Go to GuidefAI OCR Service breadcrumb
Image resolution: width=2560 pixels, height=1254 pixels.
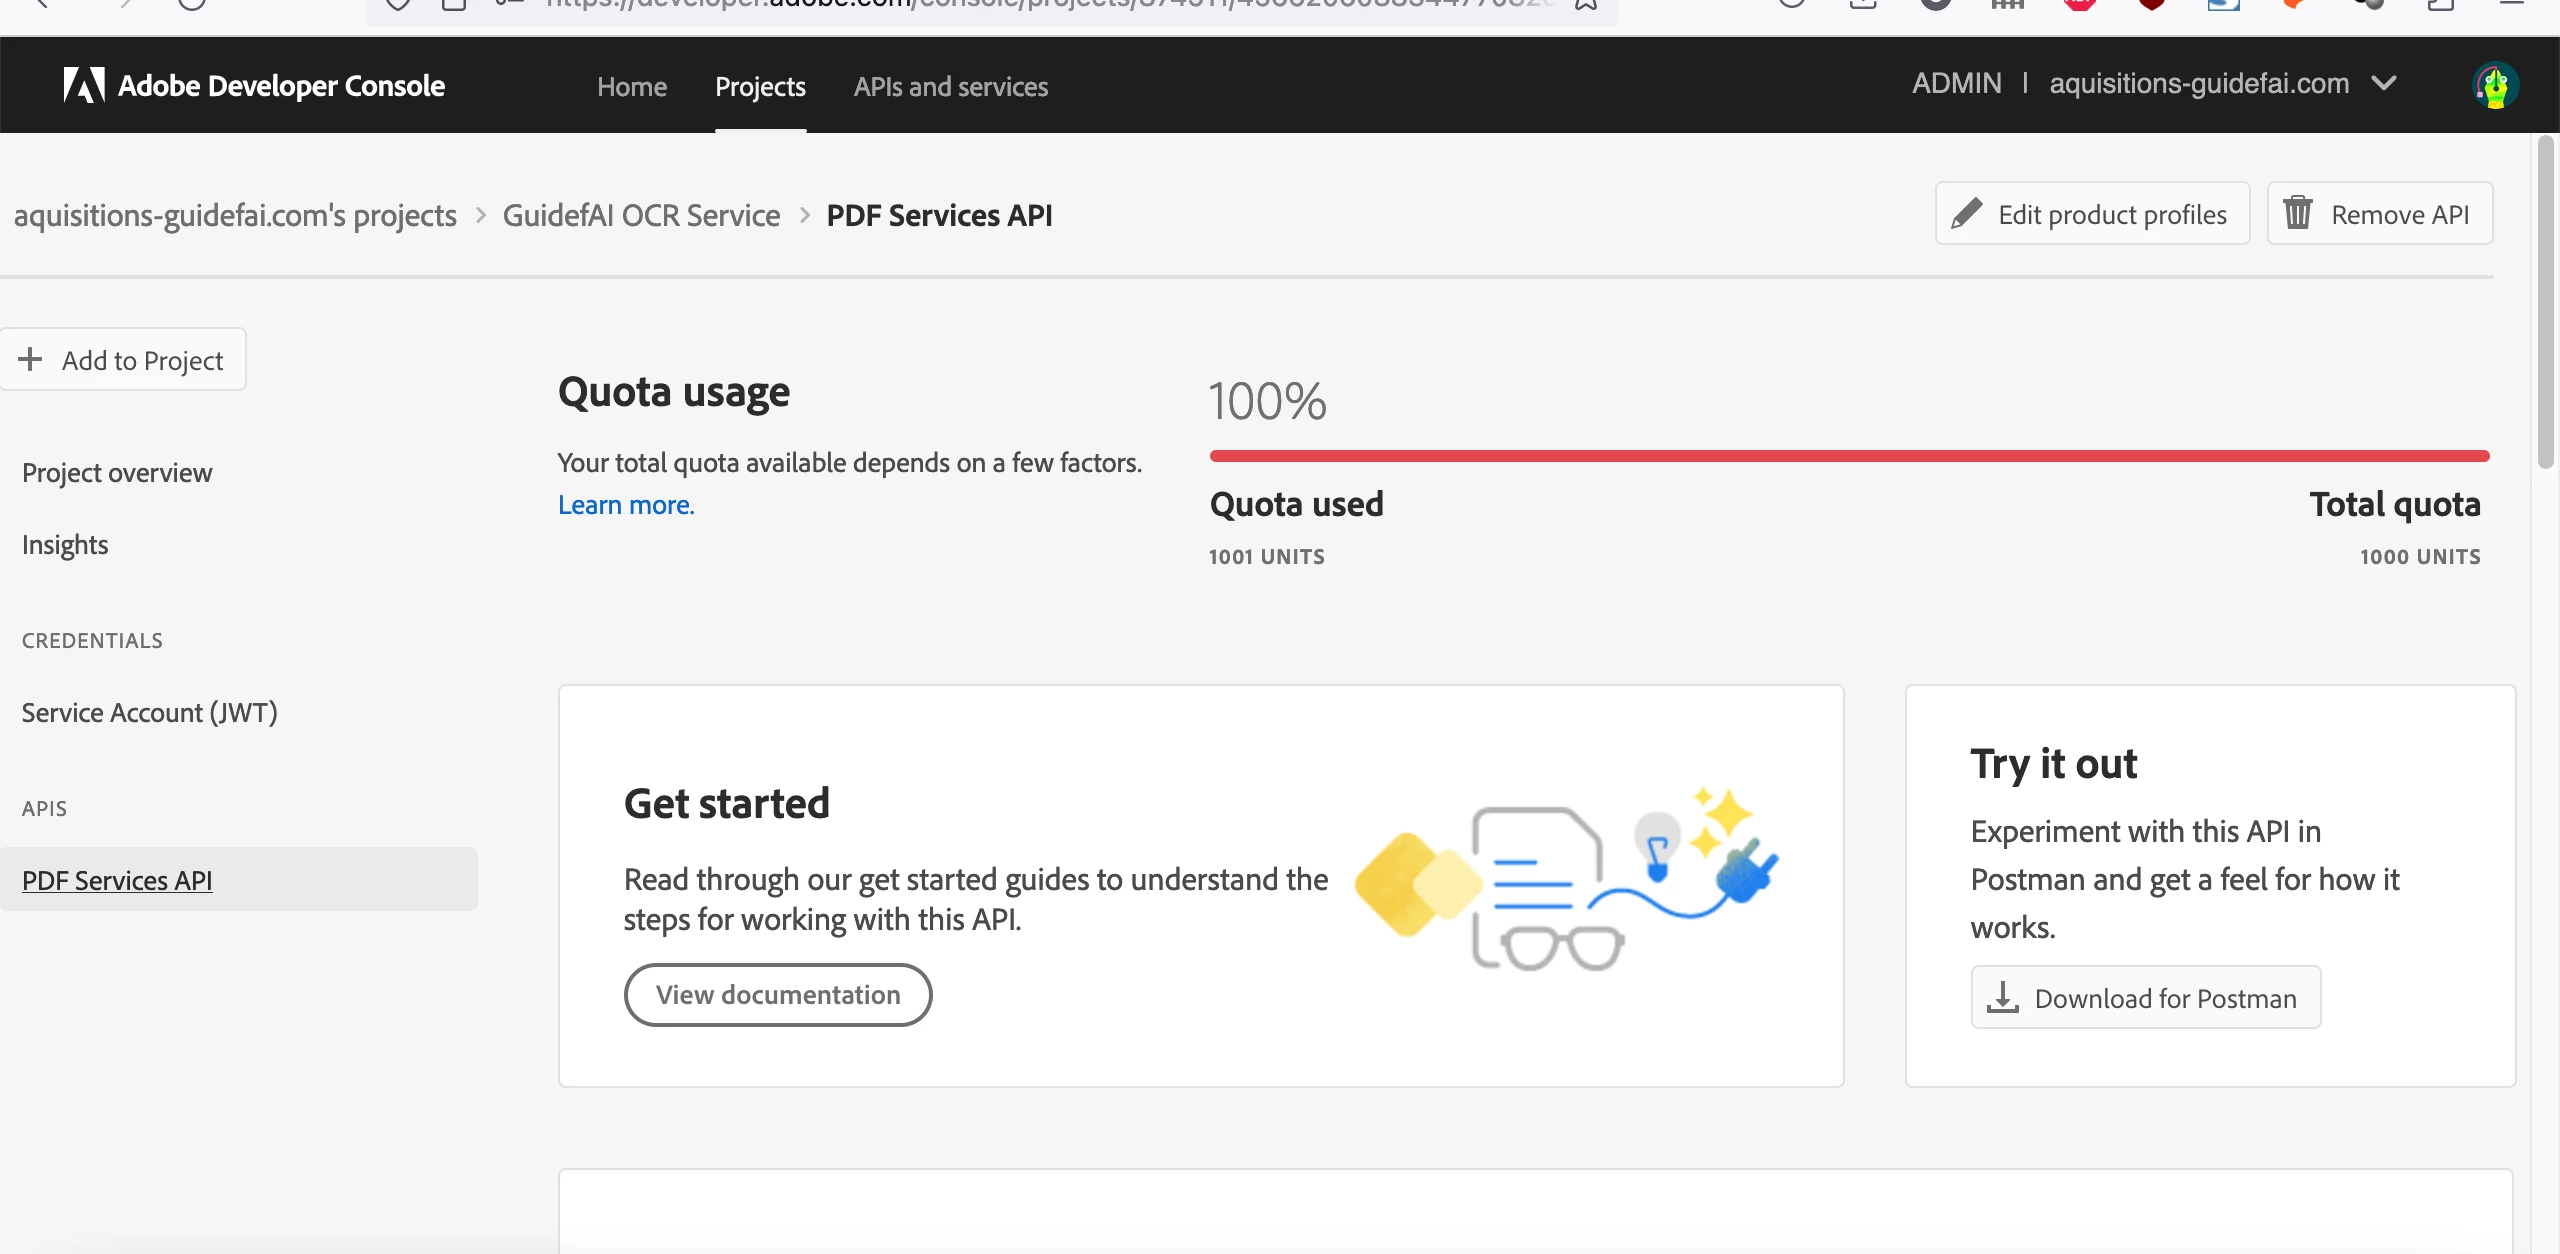click(x=641, y=215)
